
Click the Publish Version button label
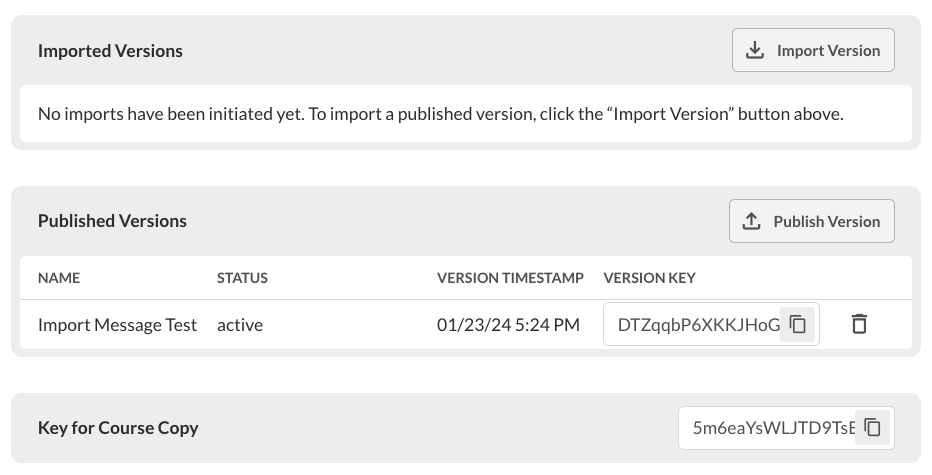(827, 221)
